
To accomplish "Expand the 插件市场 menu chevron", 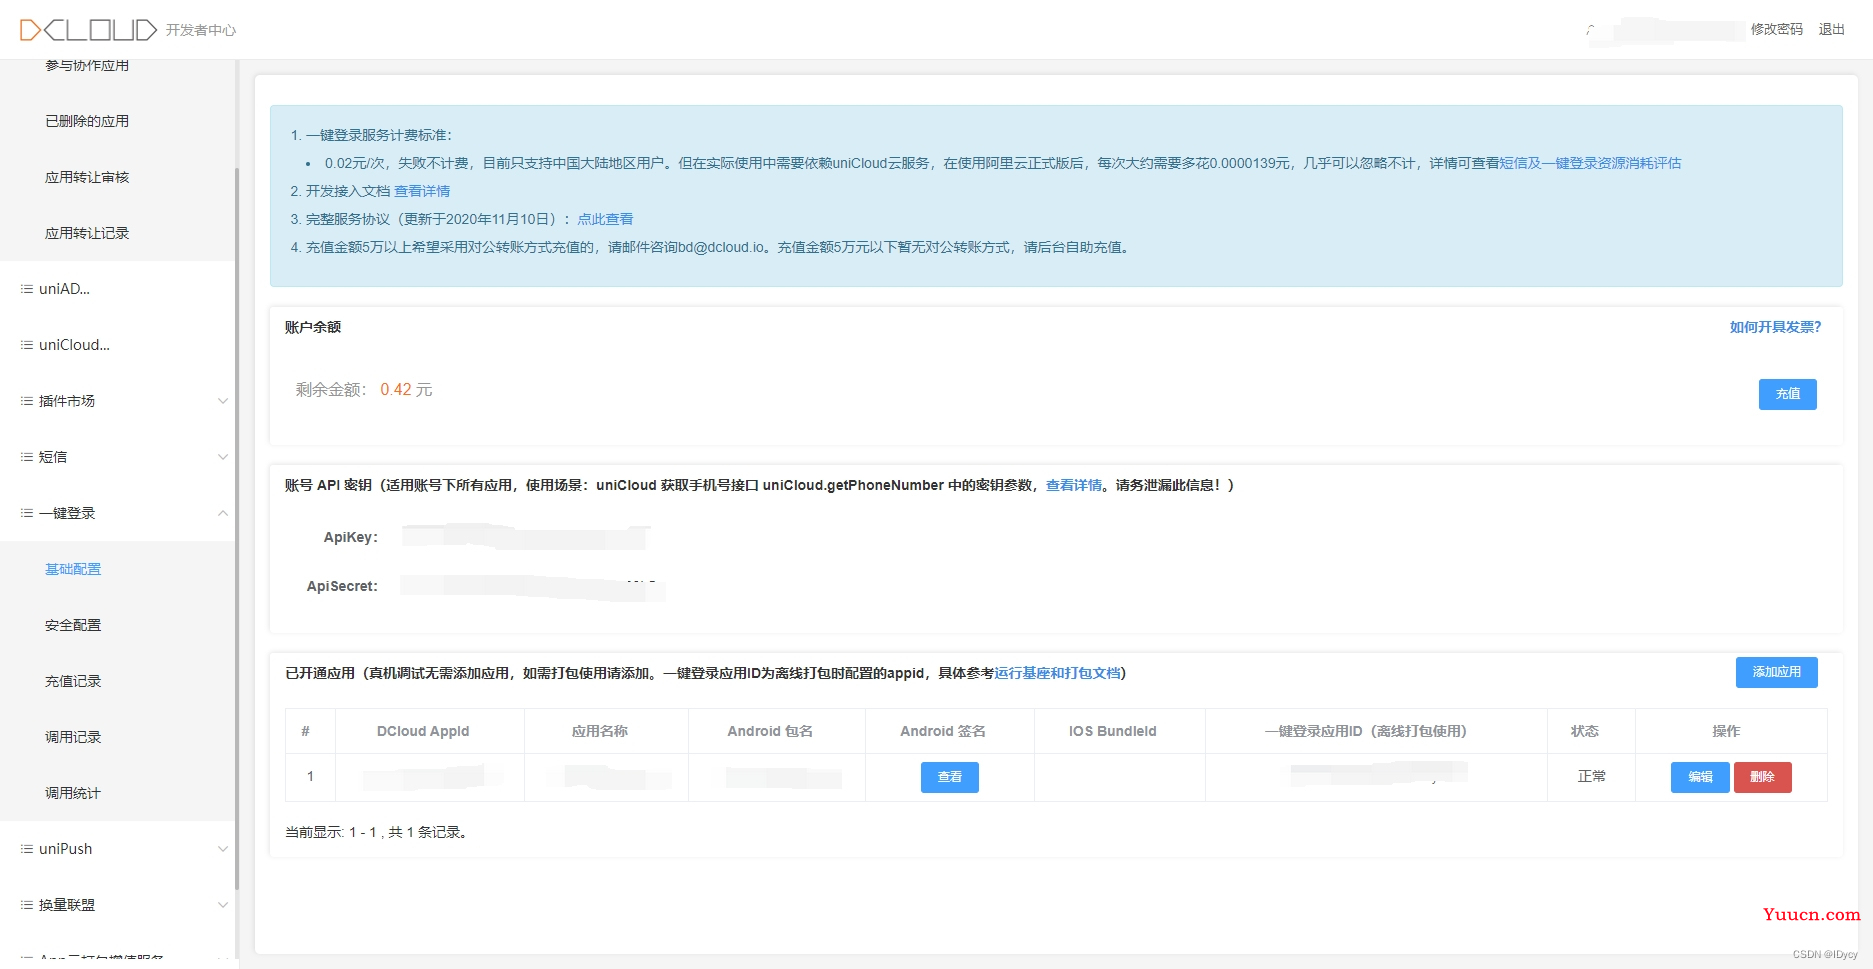I will [223, 401].
